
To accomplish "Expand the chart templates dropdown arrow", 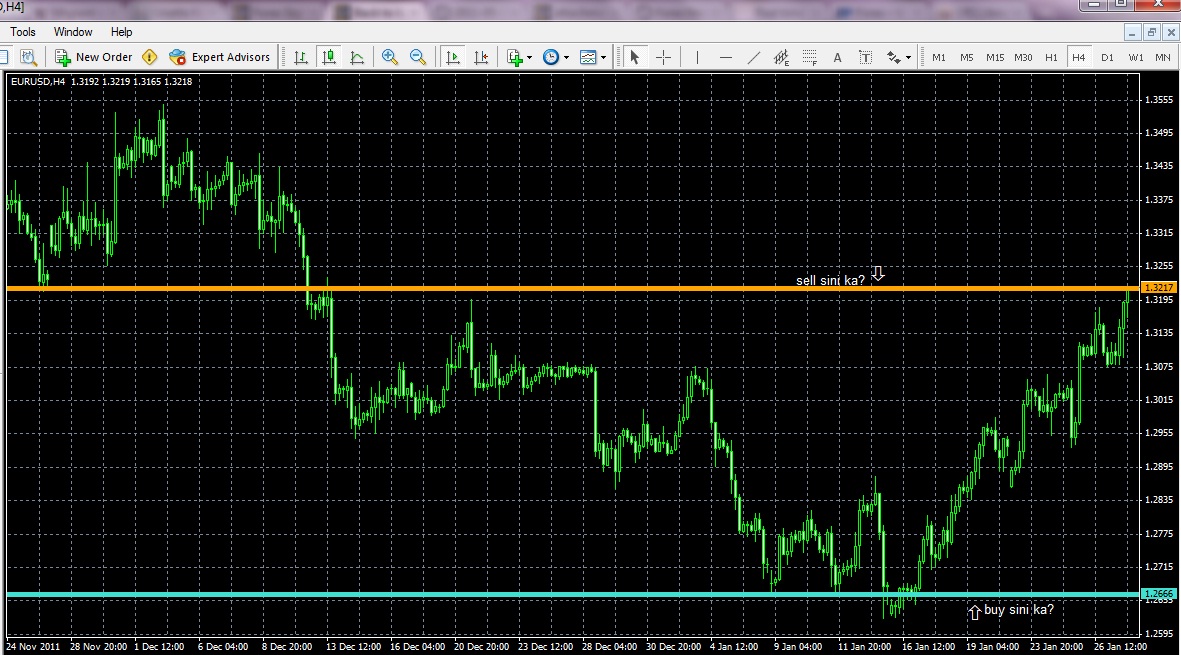I will (603, 58).
